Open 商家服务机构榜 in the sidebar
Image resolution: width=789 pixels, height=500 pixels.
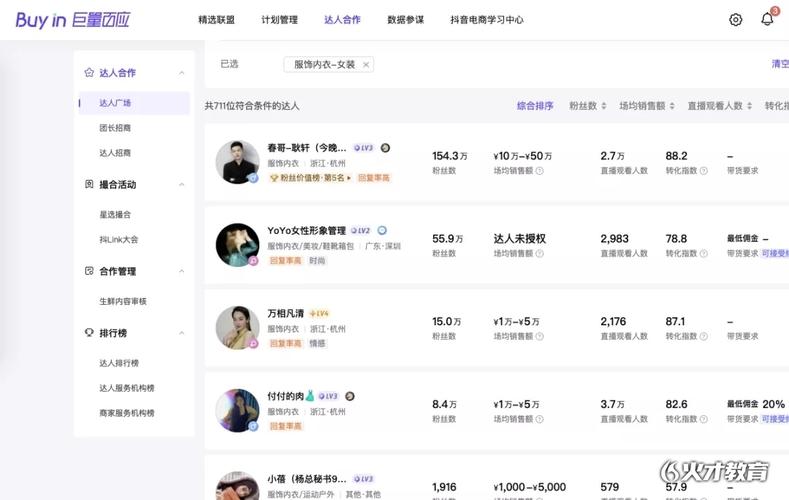127,413
